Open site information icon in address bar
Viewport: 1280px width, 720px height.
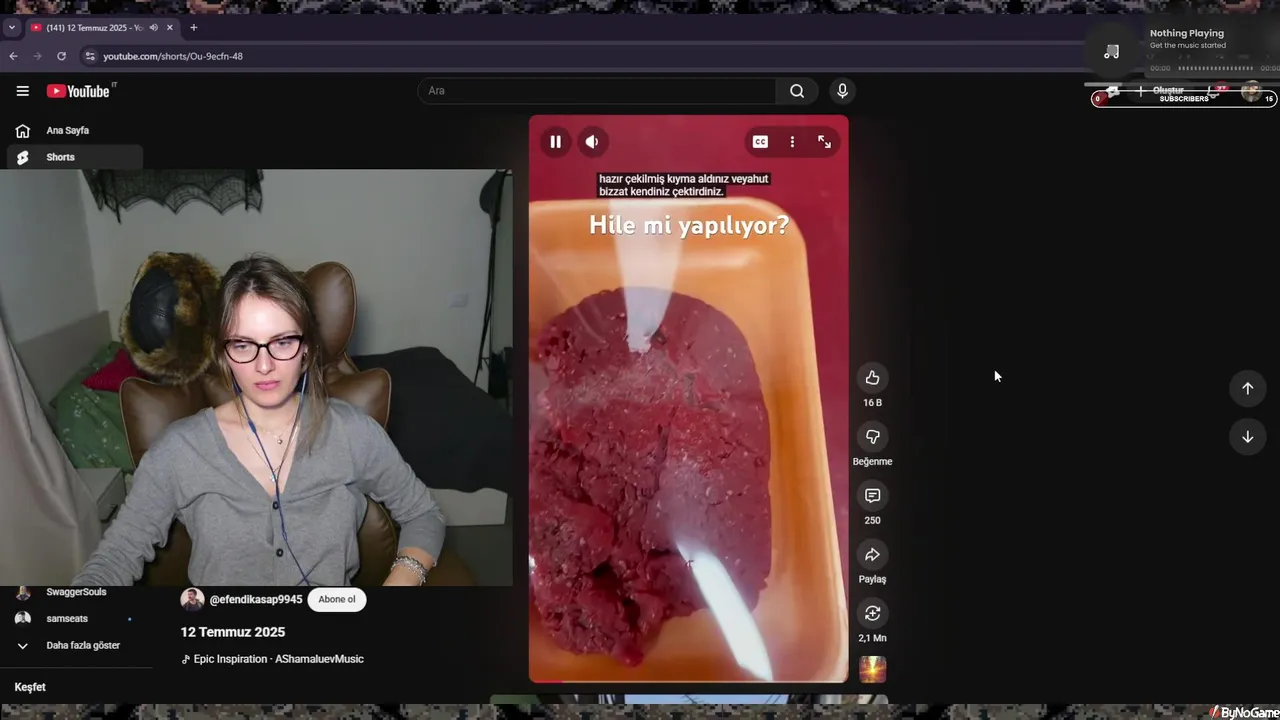pyautogui.click(x=90, y=56)
